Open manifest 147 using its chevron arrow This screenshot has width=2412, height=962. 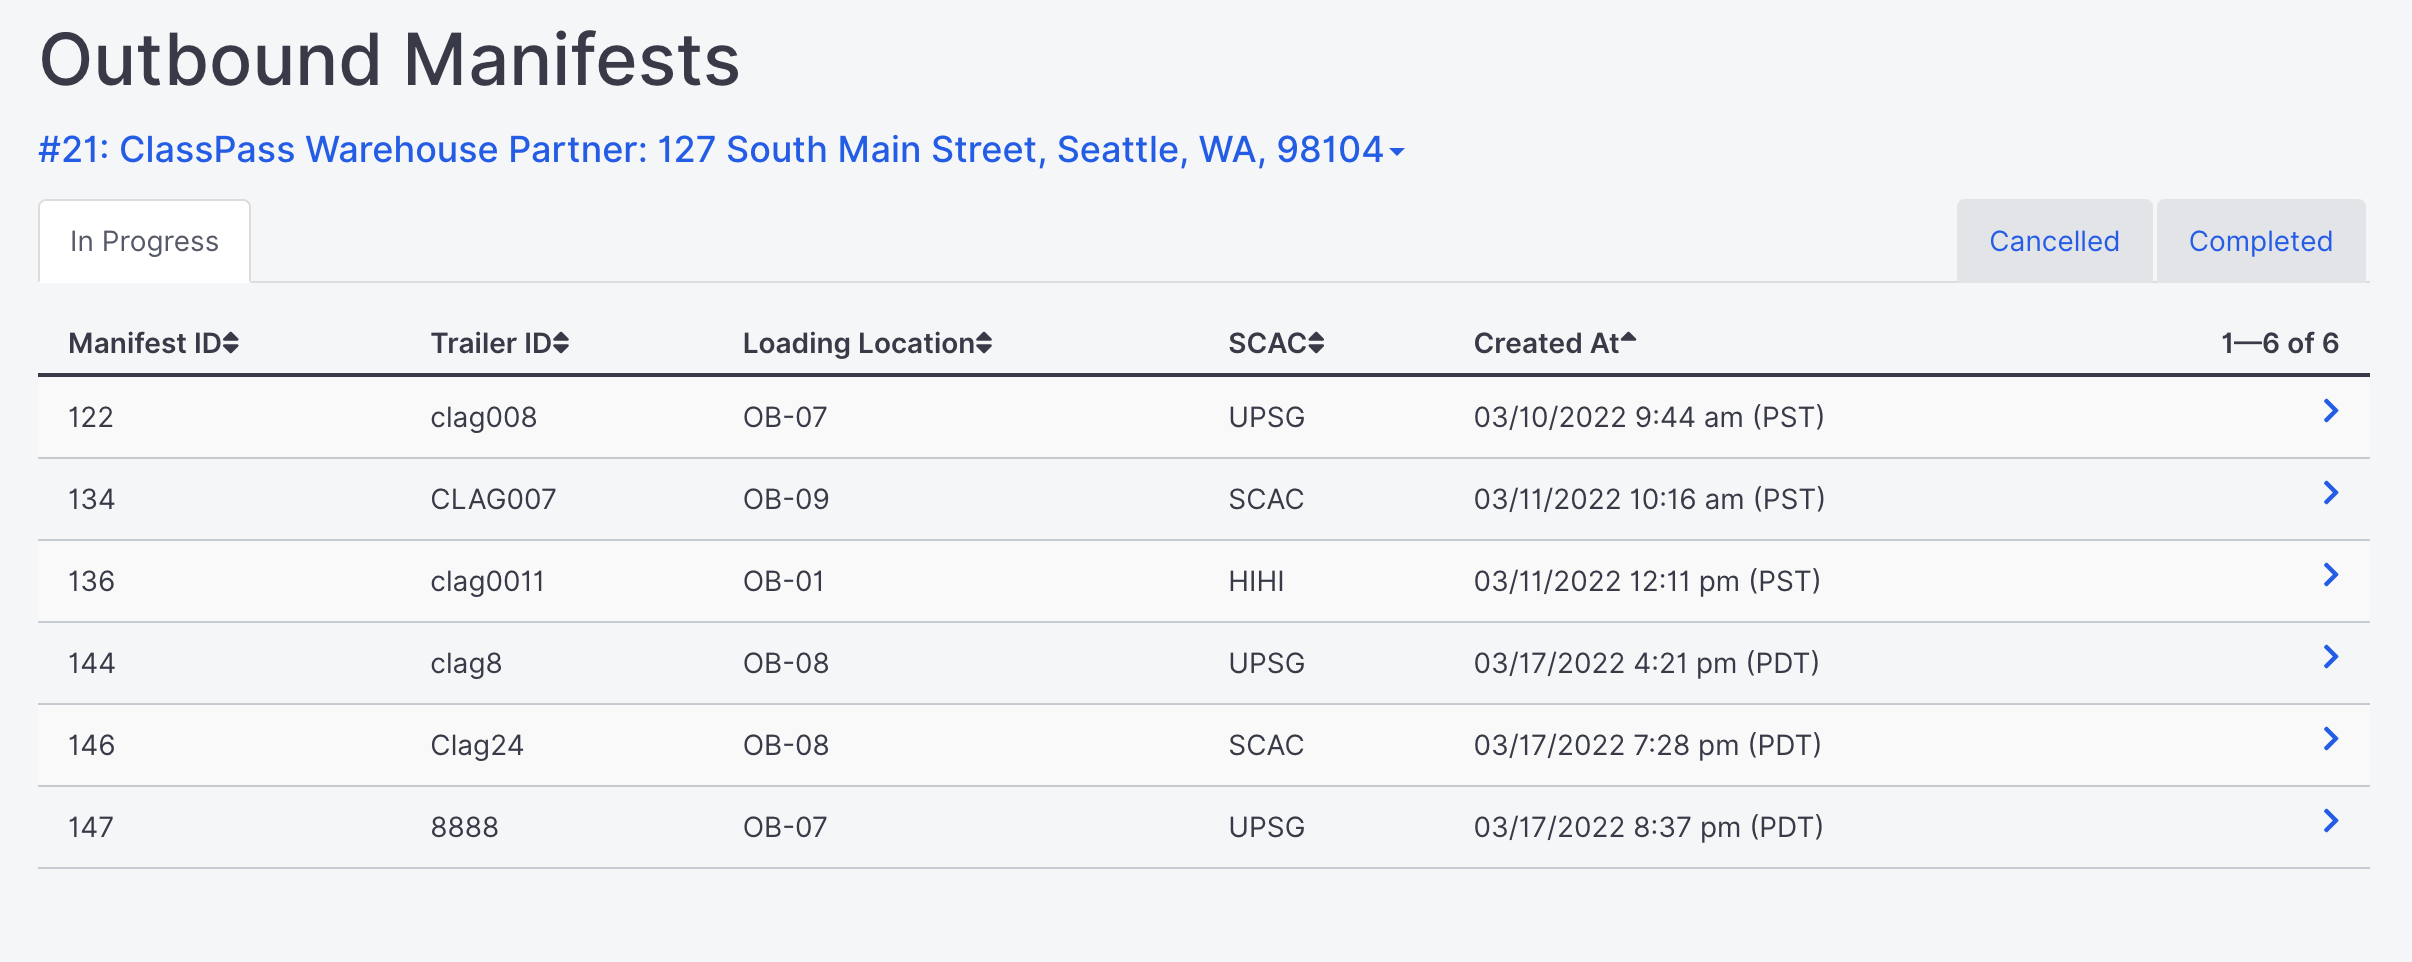click(2330, 821)
